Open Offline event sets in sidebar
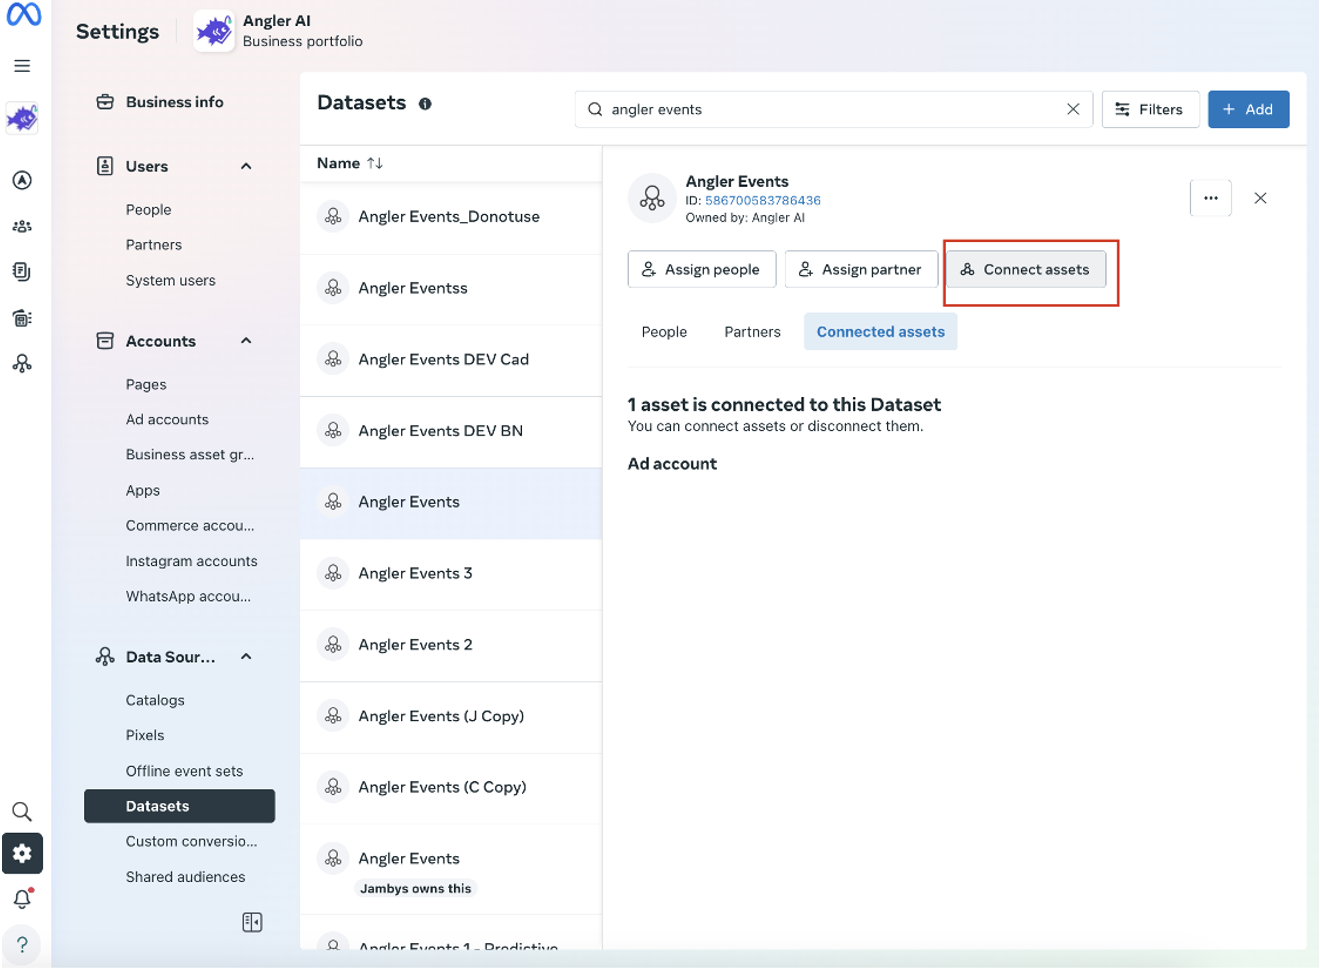The width and height of the screenshot is (1320, 968). click(184, 772)
